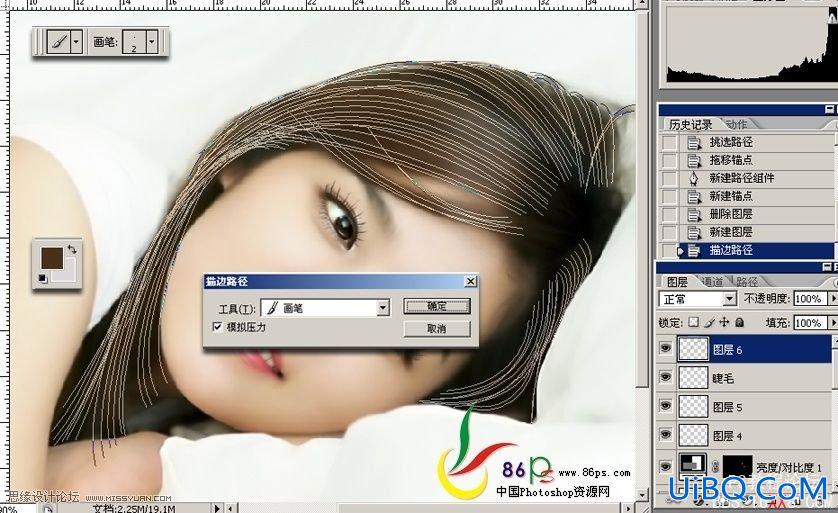
Task: Hide the 睫毛 layer eye
Action: click(665, 377)
